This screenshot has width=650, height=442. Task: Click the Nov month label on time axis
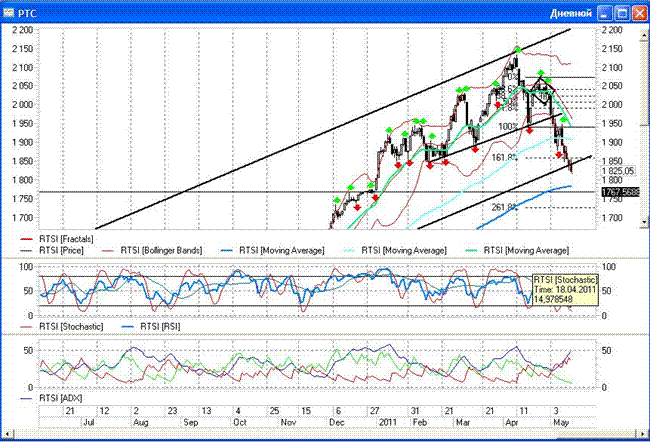[x=289, y=422]
